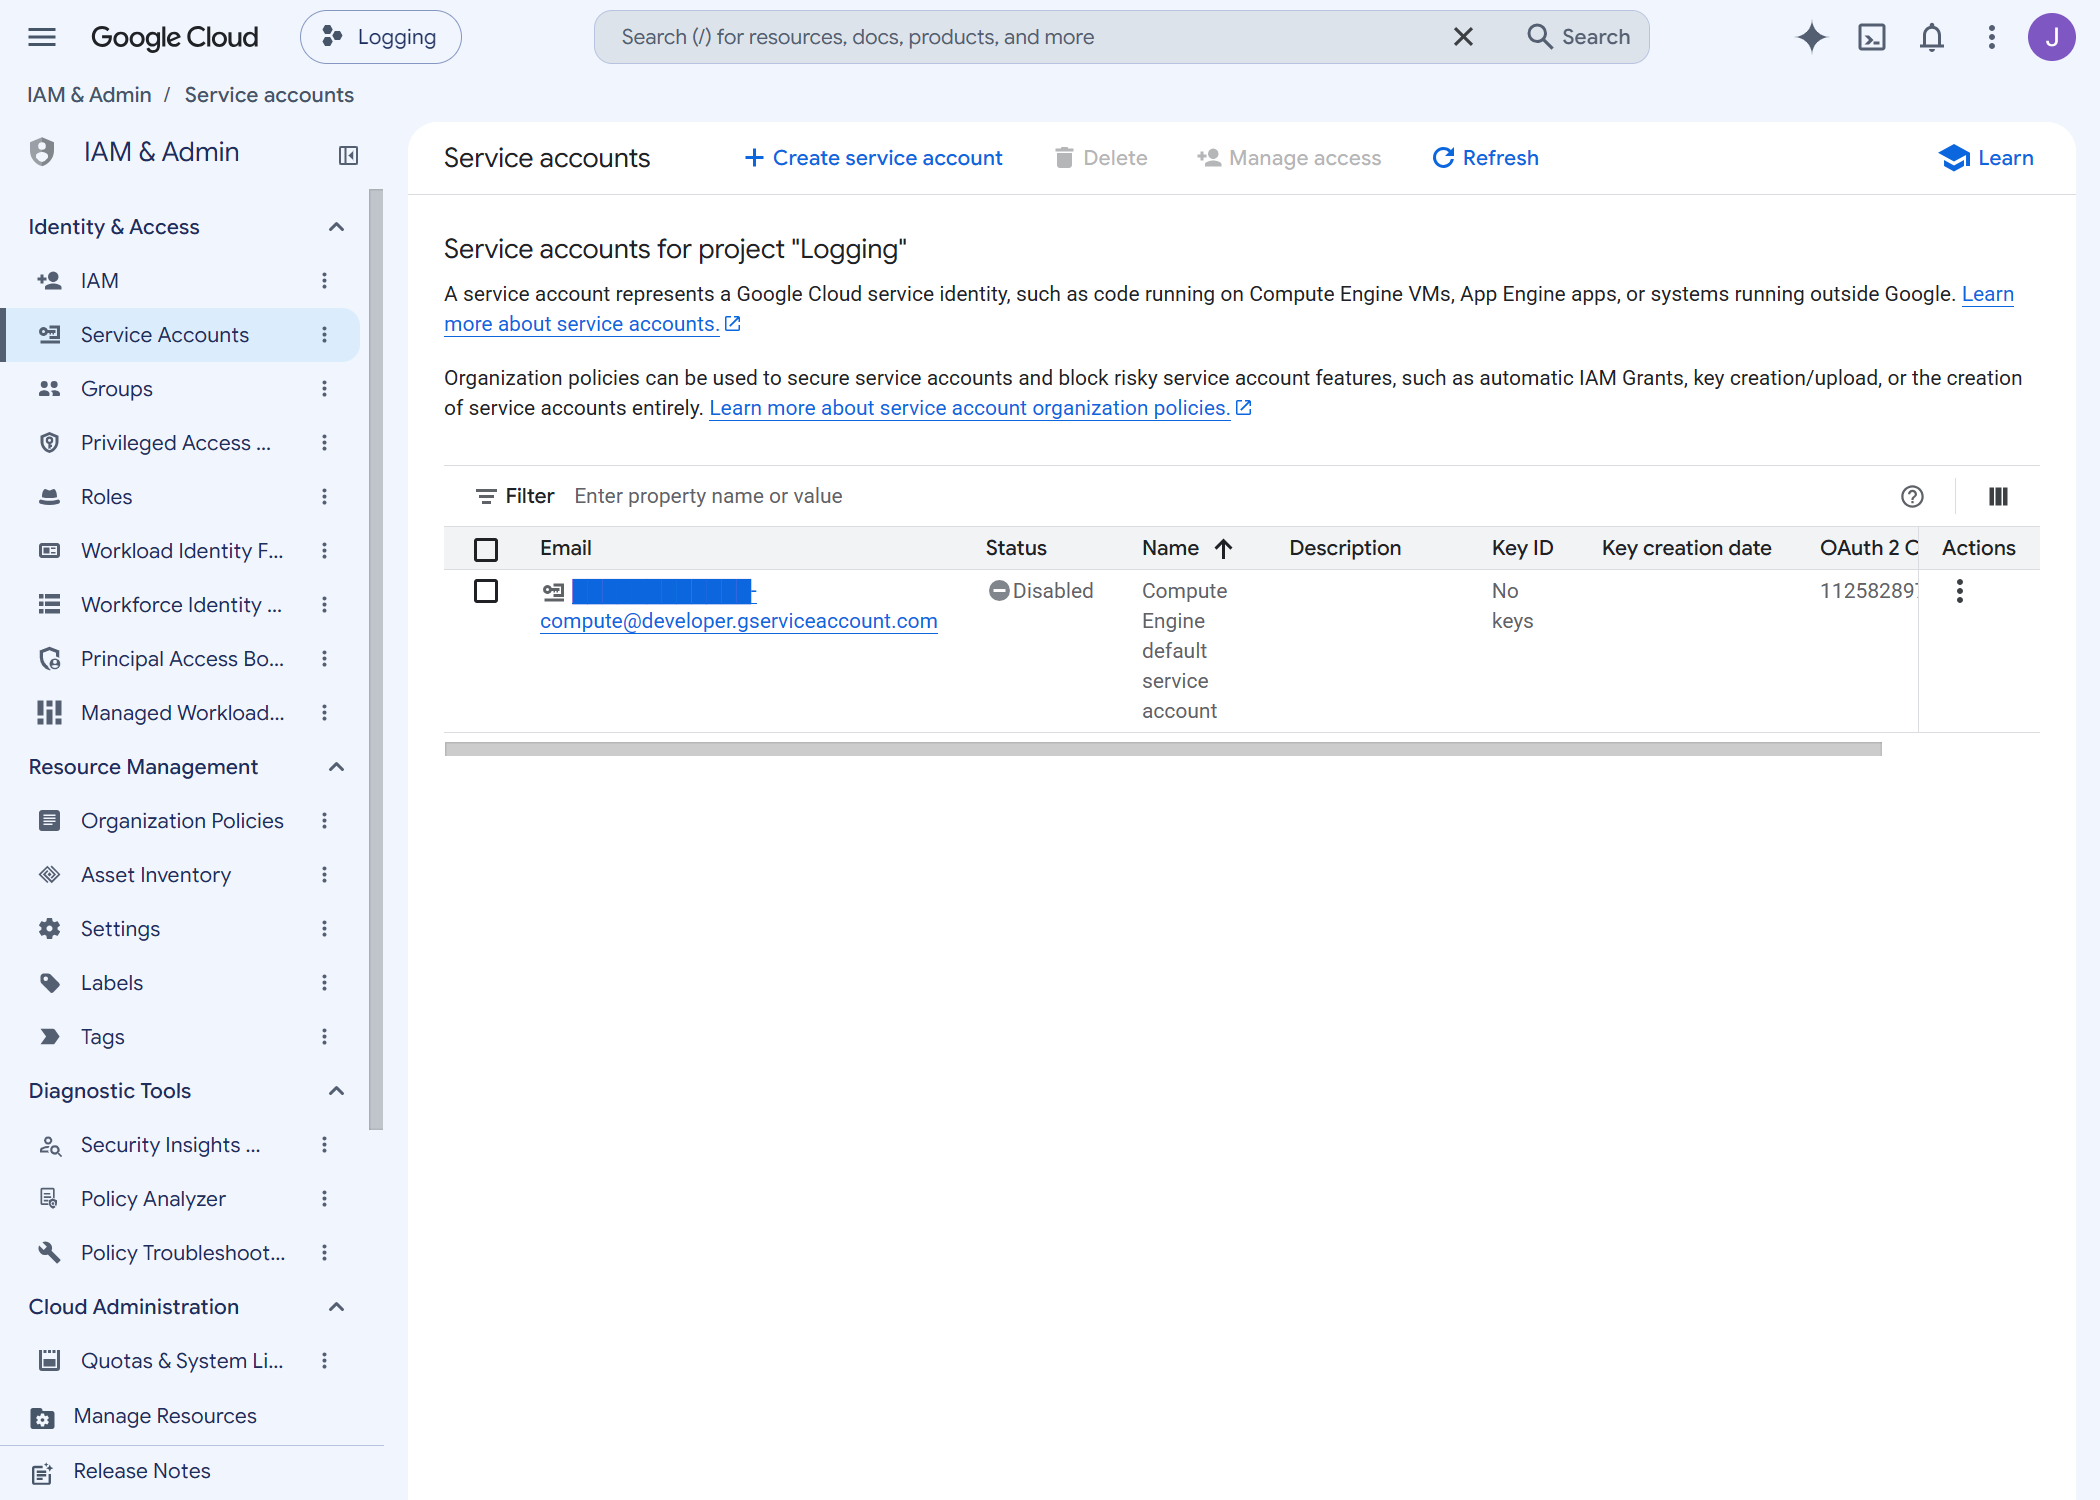
Task: Click Principal Access Boundary icon
Action: (x=49, y=659)
